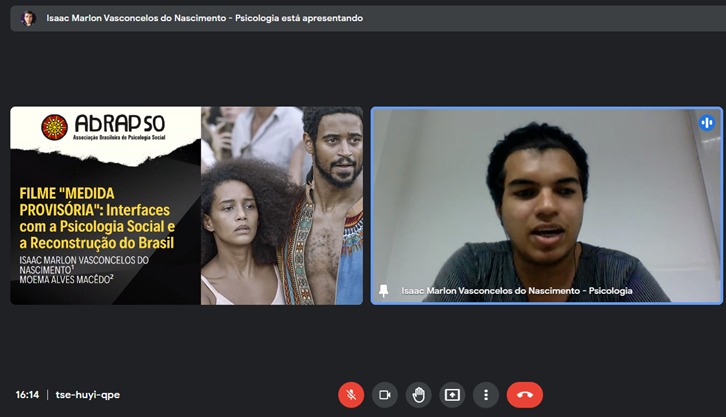Click the present screen button

point(452,395)
